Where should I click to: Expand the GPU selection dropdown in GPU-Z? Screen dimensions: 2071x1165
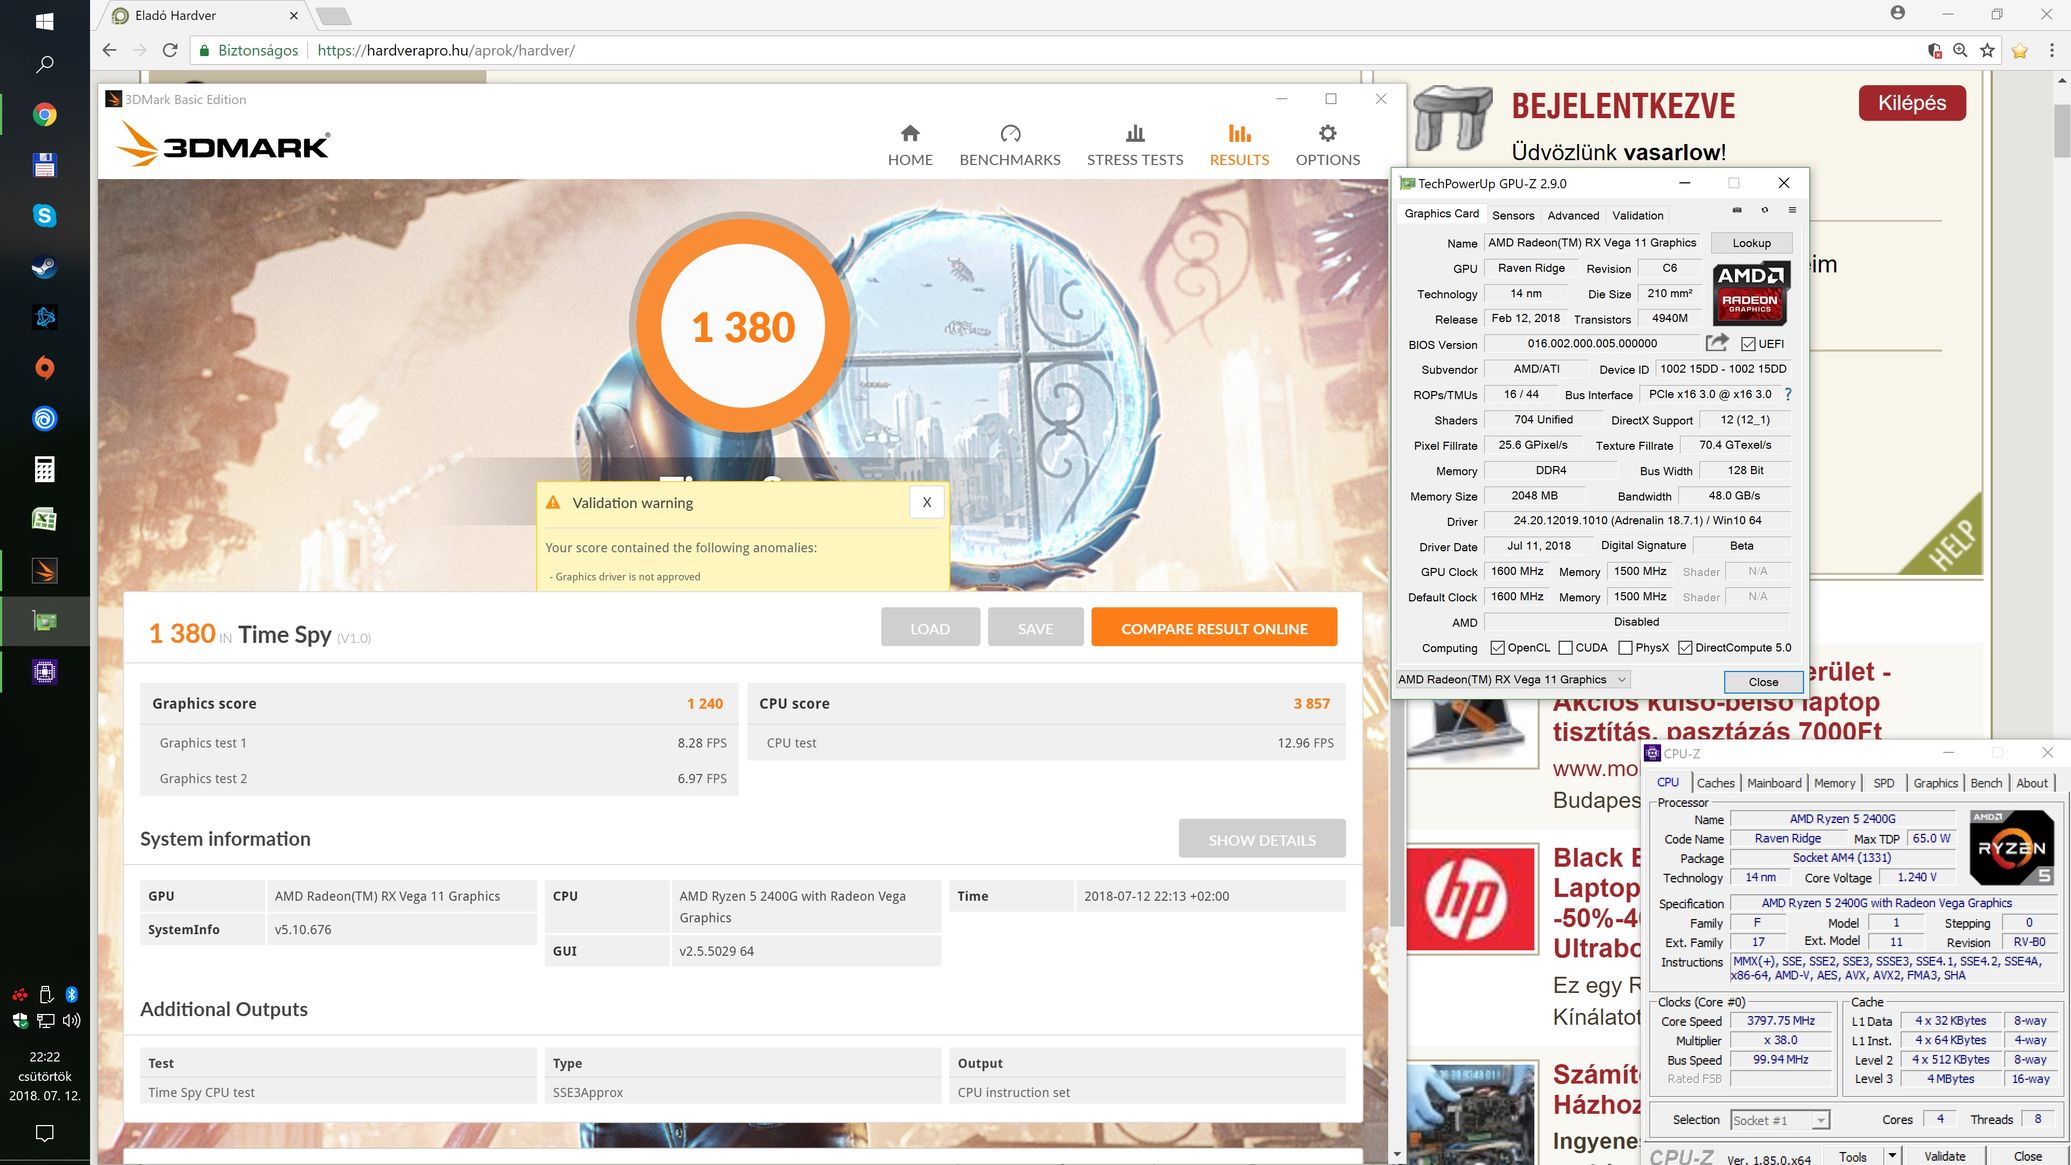click(x=1622, y=680)
